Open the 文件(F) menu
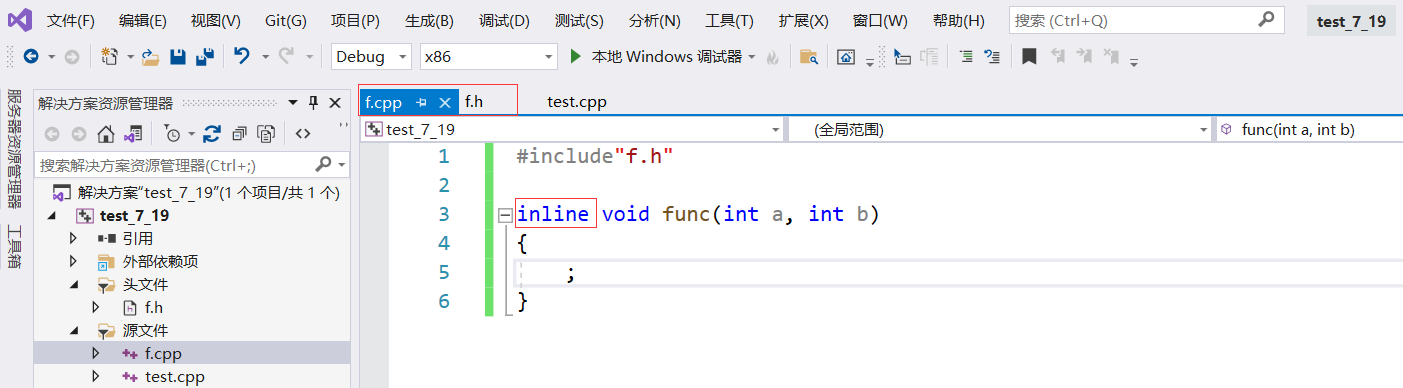1403x388 pixels. 70,20
